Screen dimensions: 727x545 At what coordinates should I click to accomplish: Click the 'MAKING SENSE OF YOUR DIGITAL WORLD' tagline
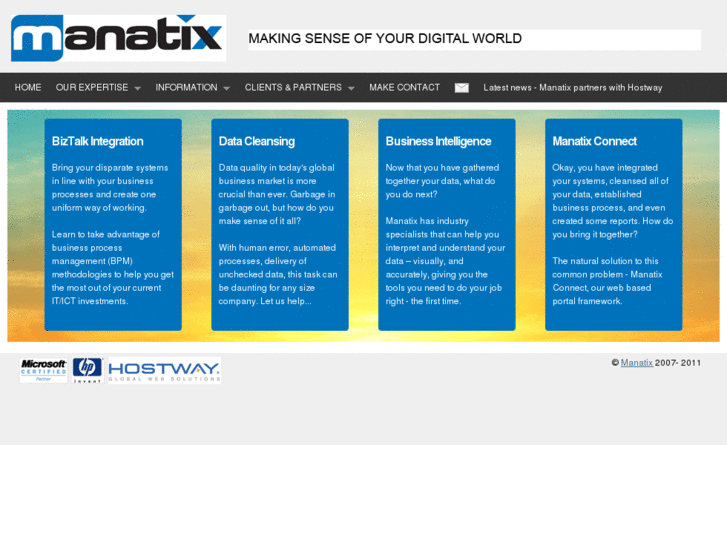point(385,38)
